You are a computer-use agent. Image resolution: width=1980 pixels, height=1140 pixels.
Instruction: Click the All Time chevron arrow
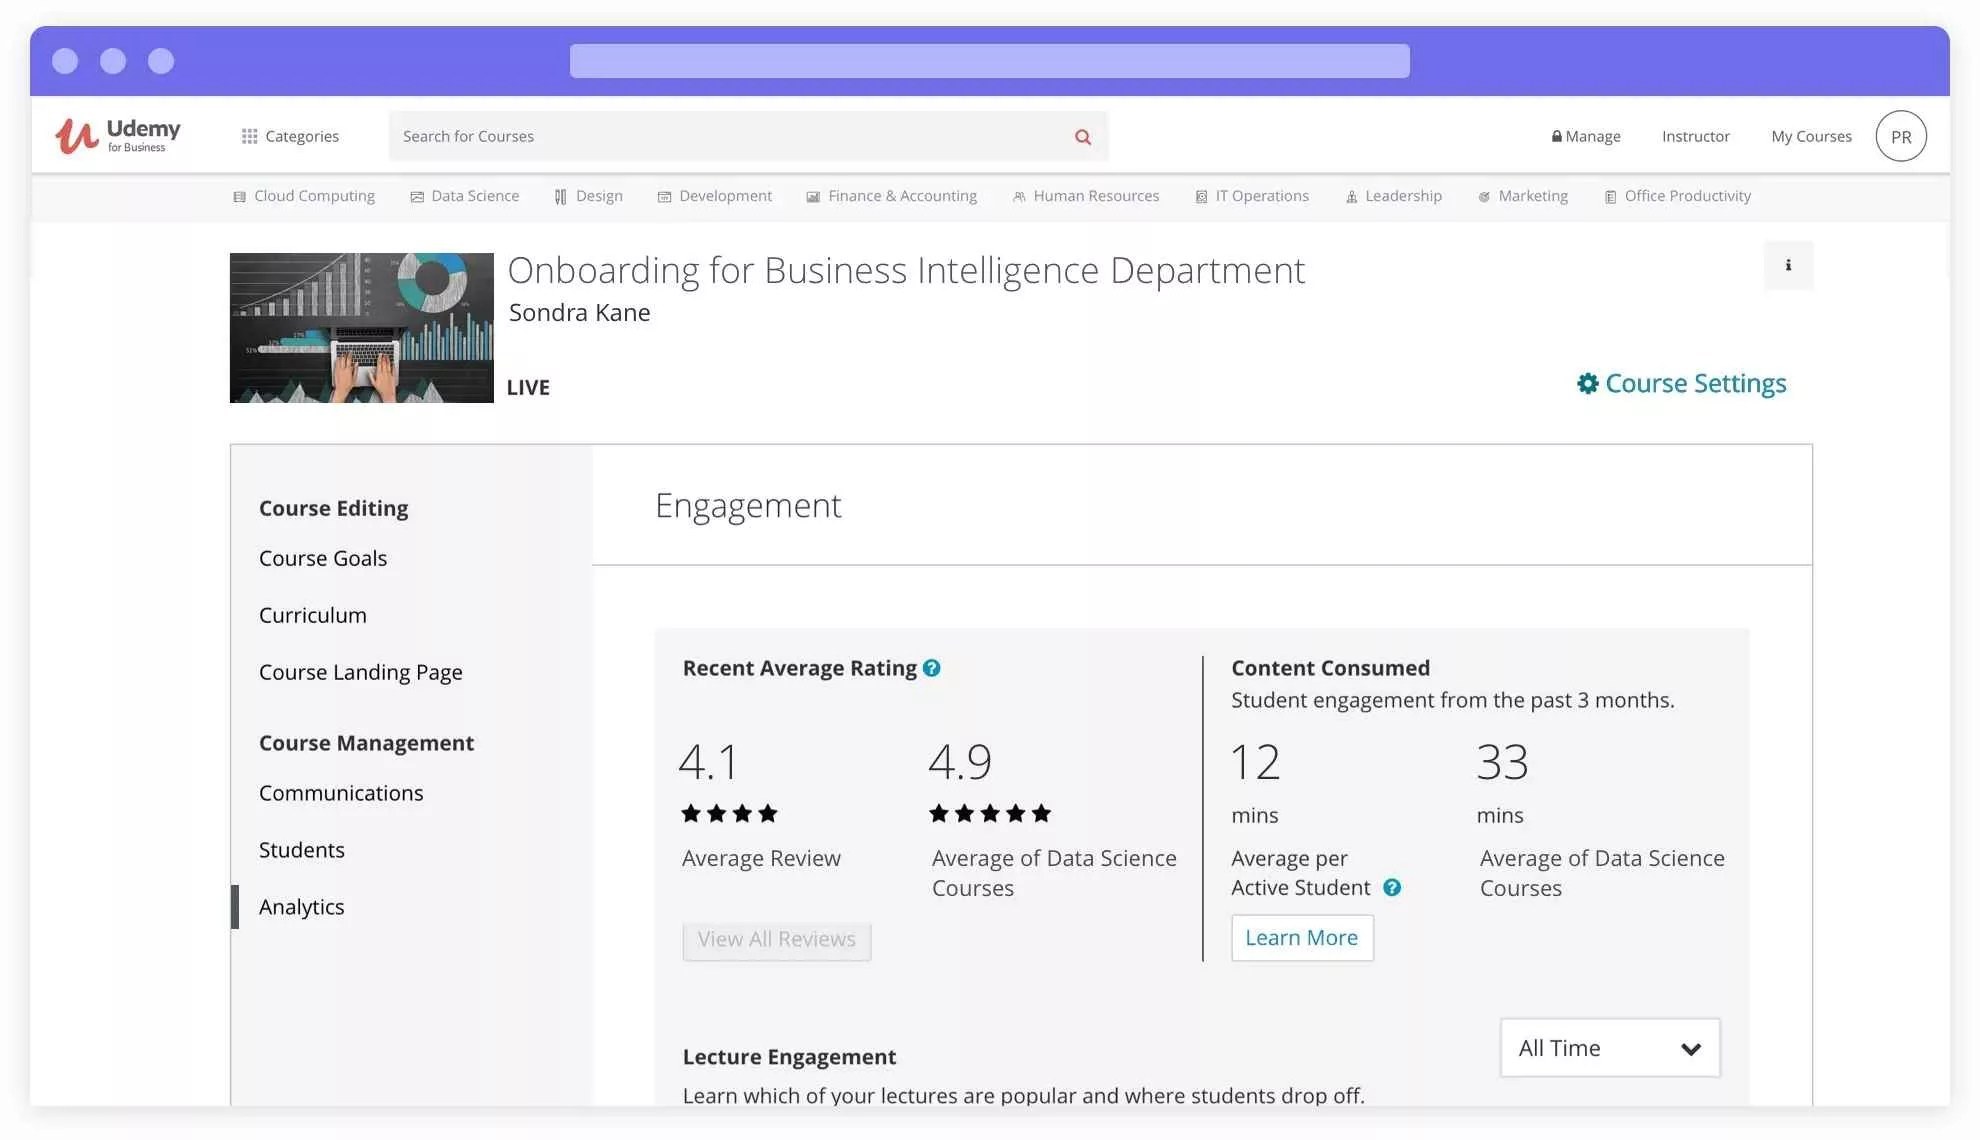1690,1049
